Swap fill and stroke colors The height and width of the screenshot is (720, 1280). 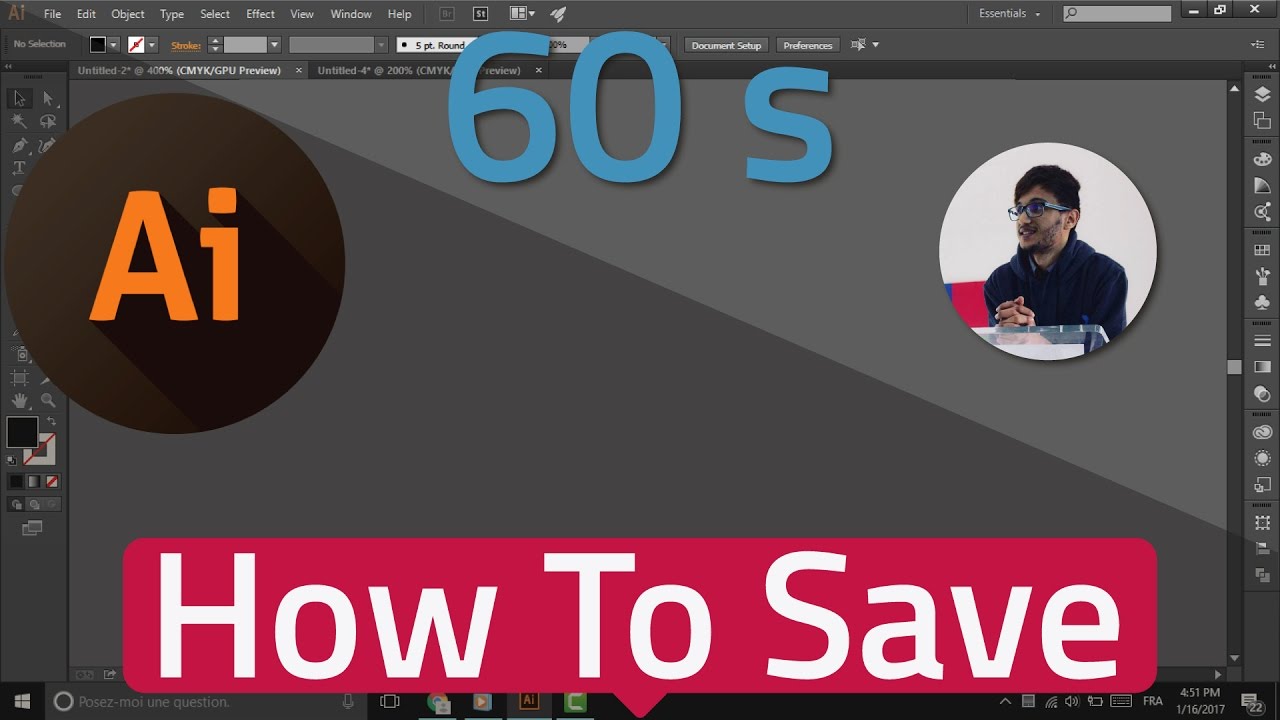click(x=52, y=422)
